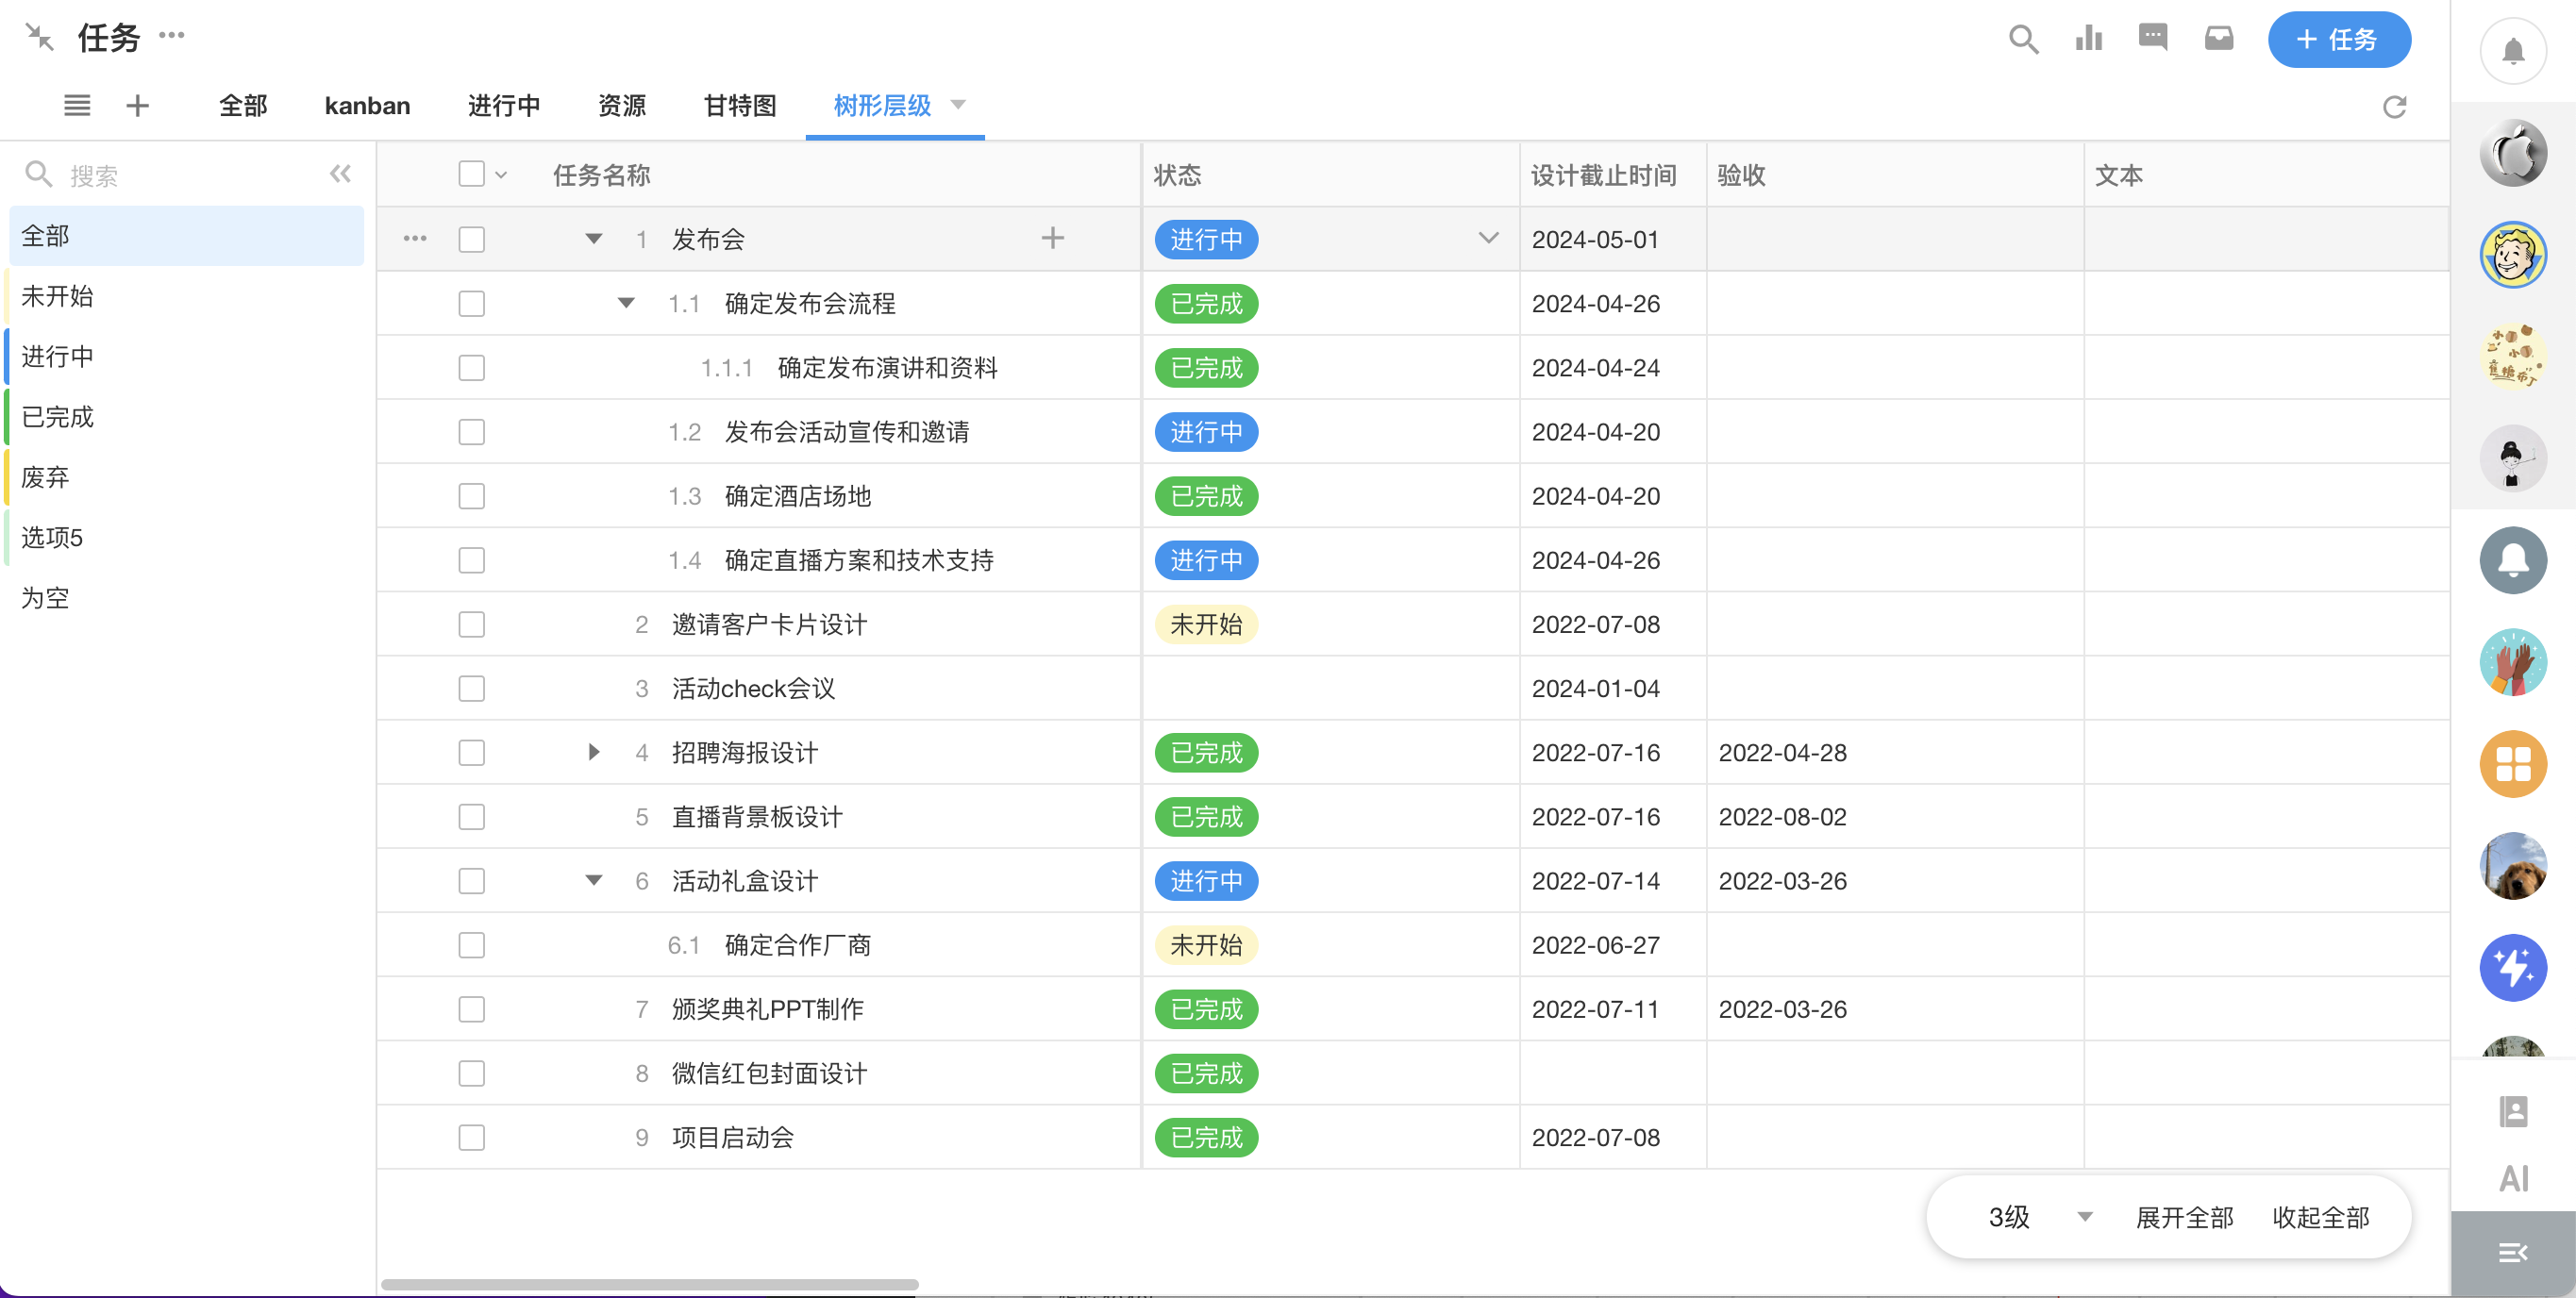The height and width of the screenshot is (1298, 2576).
Task: Click the 未开始 status tag of 确定合作厂商
Action: [1206, 945]
